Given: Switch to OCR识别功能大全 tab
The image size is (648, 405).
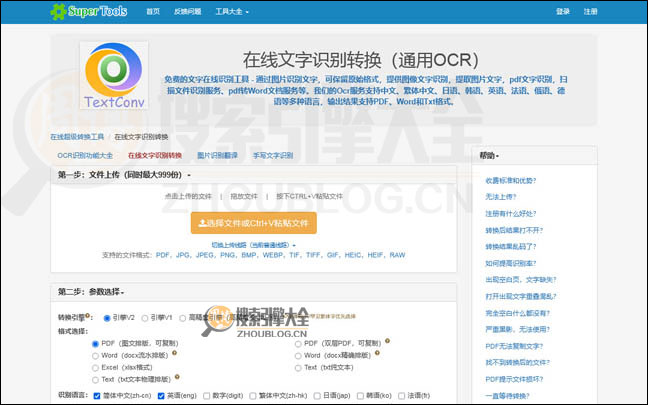Looking at the screenshot, I should coord(85,155).
